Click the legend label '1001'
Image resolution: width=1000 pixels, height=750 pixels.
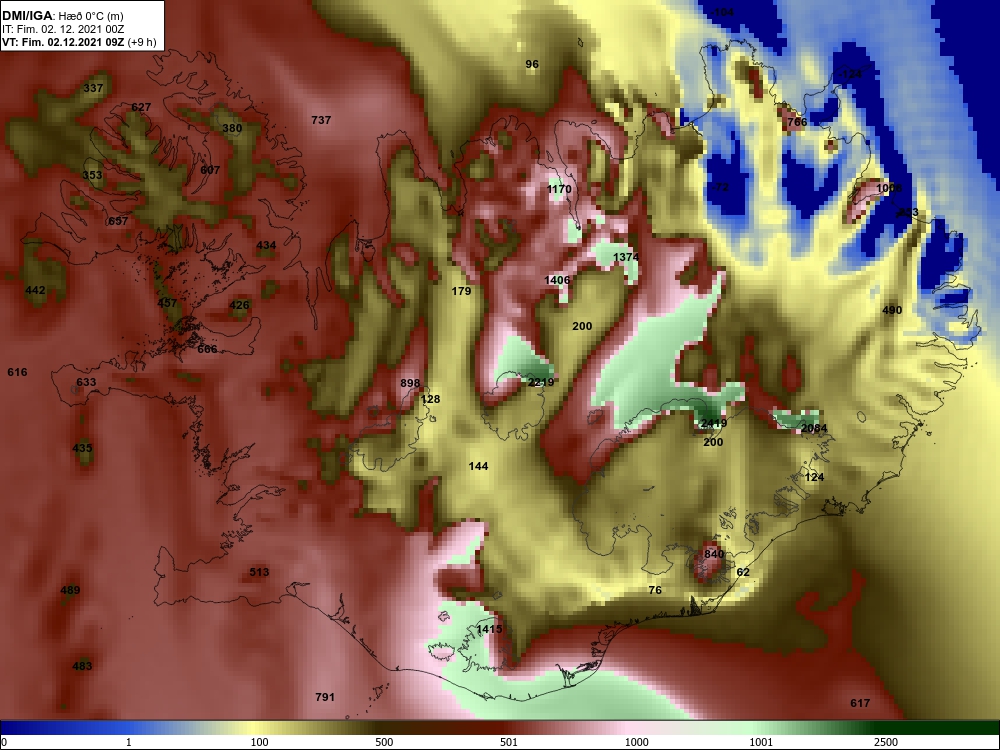coord(761,742)
